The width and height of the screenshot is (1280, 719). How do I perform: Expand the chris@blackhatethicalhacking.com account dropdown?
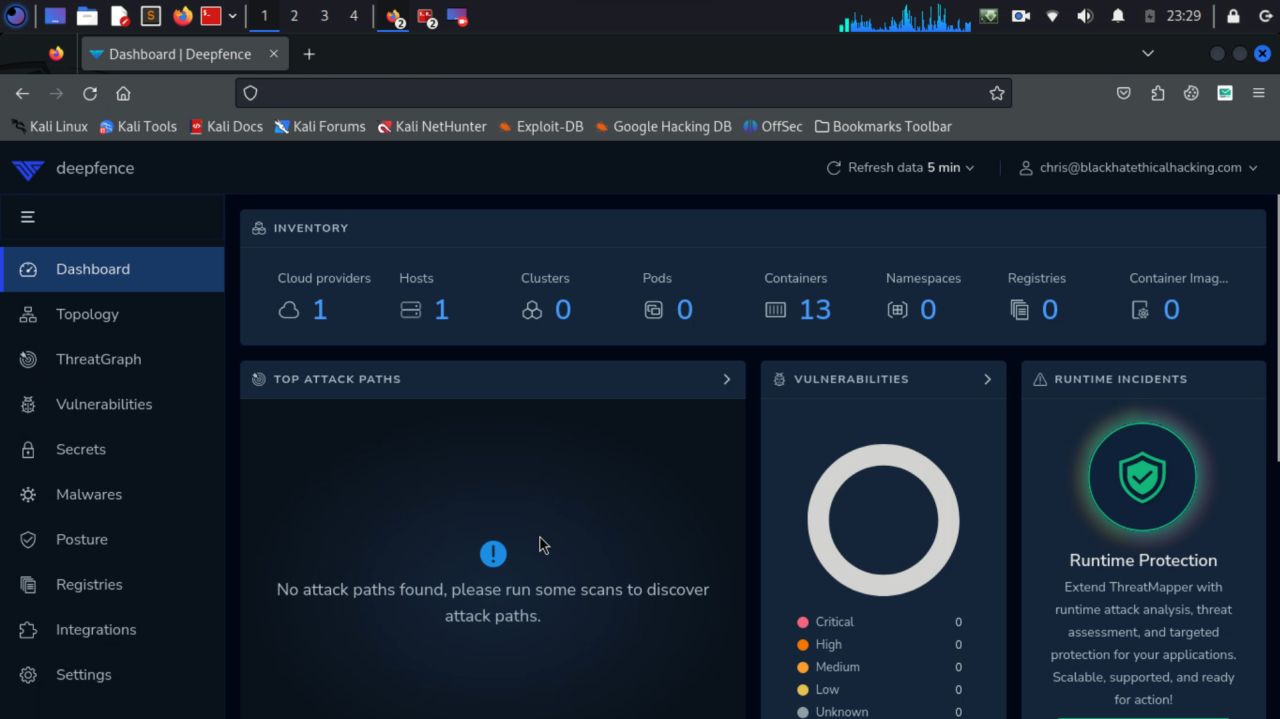pyautogui.click(x=1139, y=168)
